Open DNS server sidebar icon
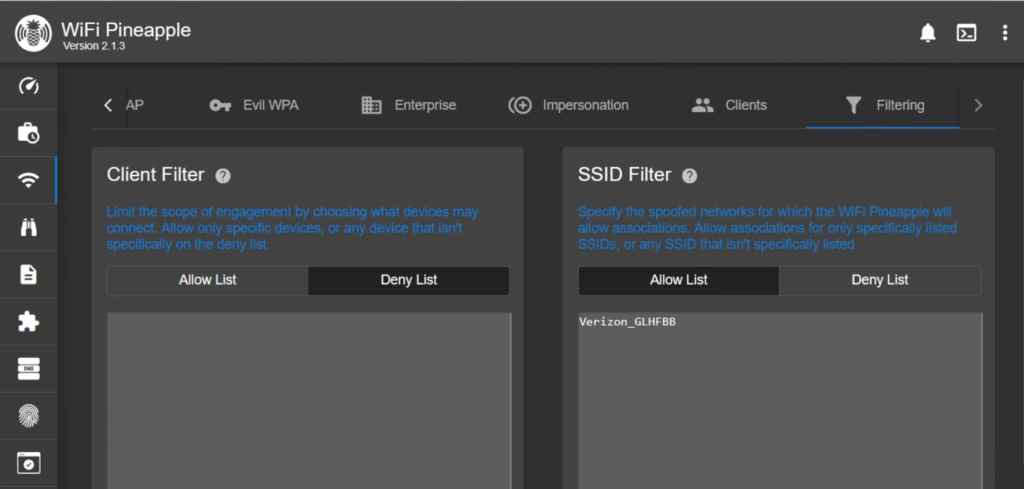This screenshot has width=1024, height=489. [x=29, y=369]
